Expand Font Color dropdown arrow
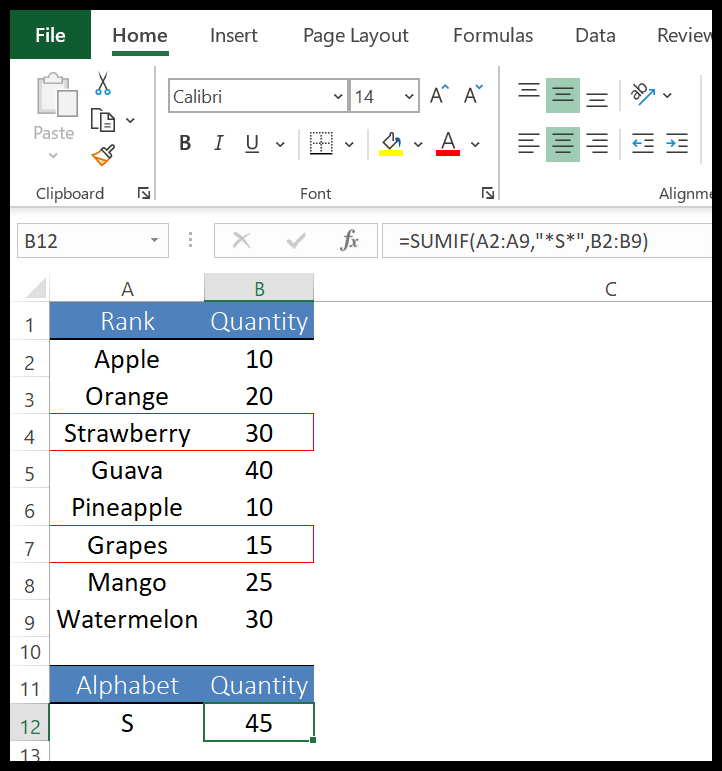Image resolution: width=722 pixels, height=771 pixels. click(475, 144)
